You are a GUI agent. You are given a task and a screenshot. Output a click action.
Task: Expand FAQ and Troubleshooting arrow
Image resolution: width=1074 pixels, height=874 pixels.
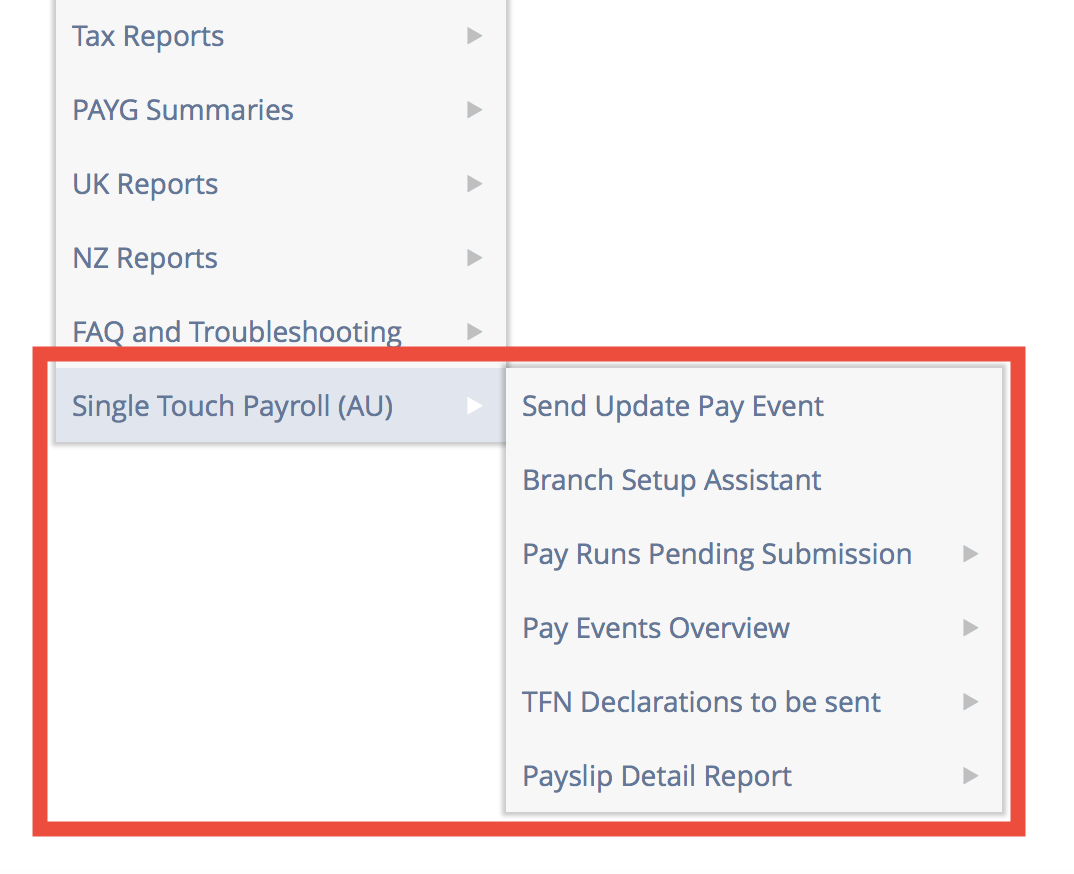474,331
